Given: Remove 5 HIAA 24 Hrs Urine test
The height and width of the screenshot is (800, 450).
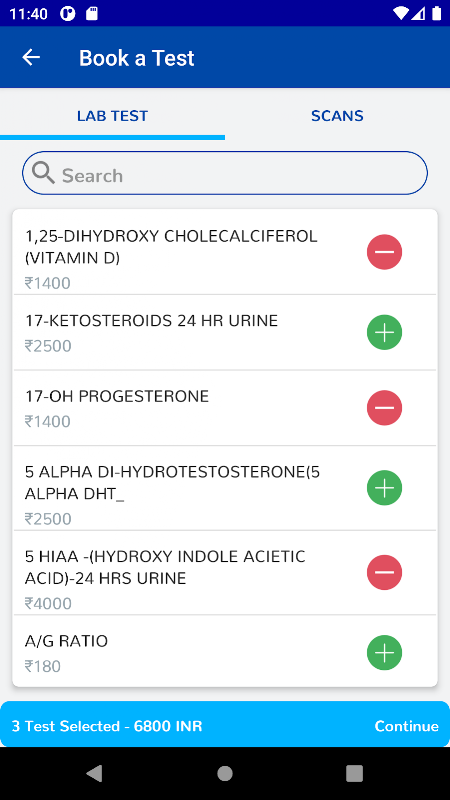Looking at the screenshot, I should tap(384, 572).
